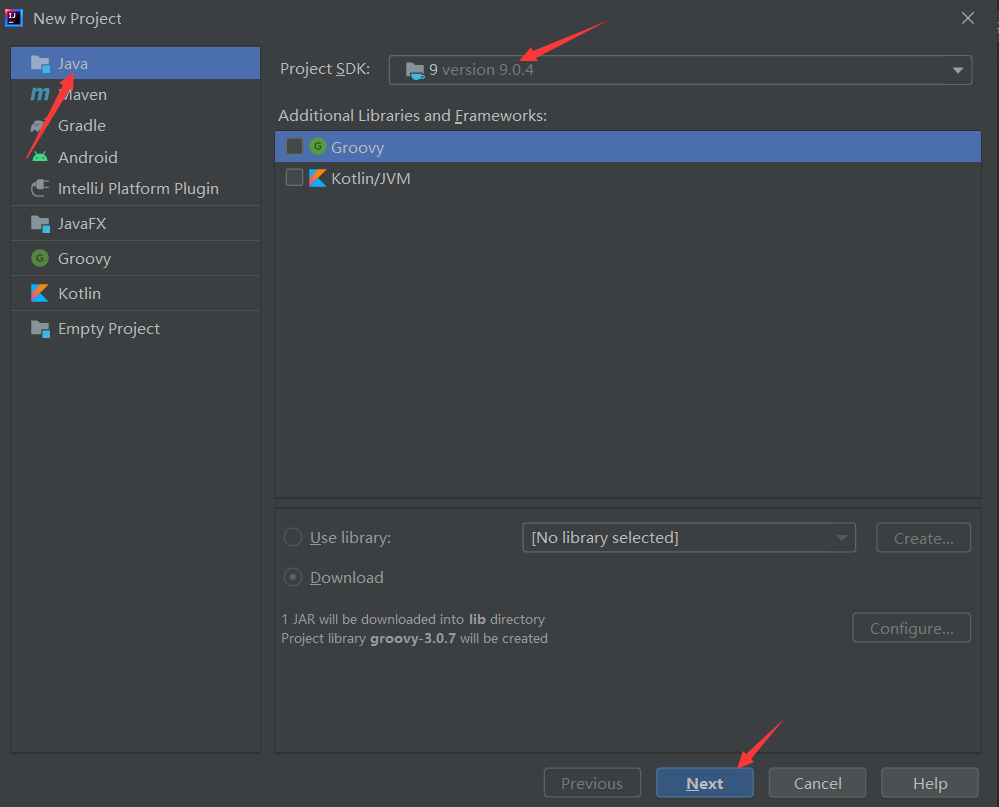
Task: Click the 'Project SDK:' label
Action: pyautogui.click(x=325, y=69)
